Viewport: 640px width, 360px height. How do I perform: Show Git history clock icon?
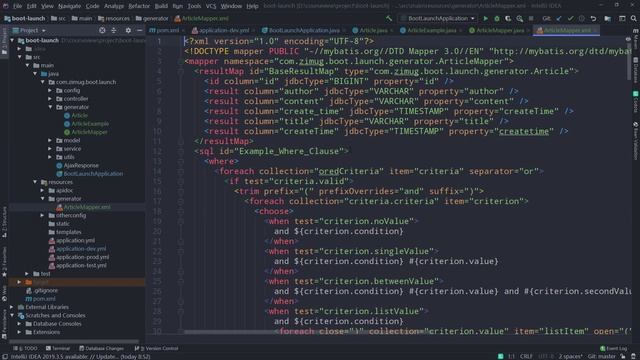pyautogui.click(x=582, y=18)
